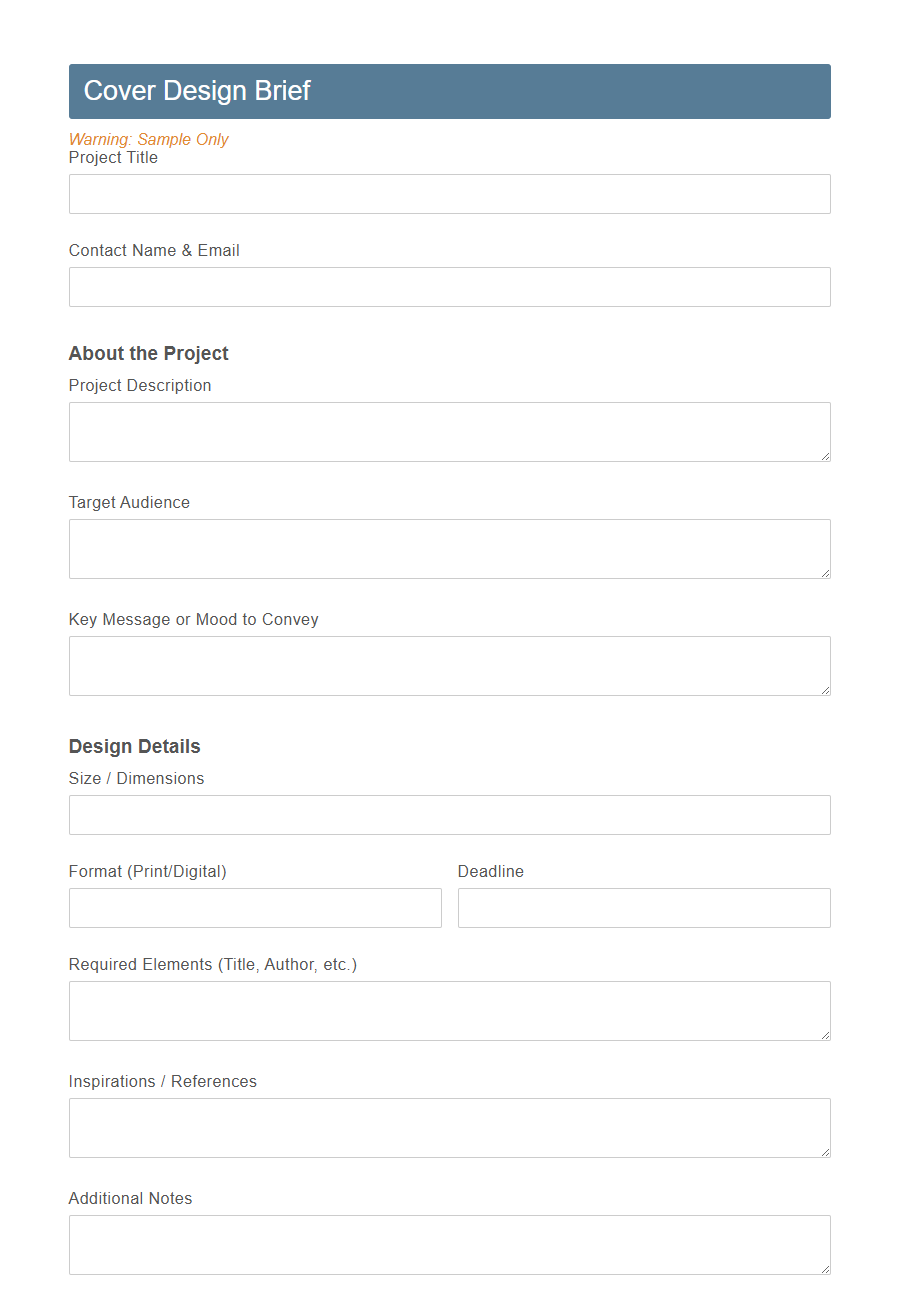Click the Warning: Sample Only text
This screenshot has width=900, height=1300.
click(148, 139)
